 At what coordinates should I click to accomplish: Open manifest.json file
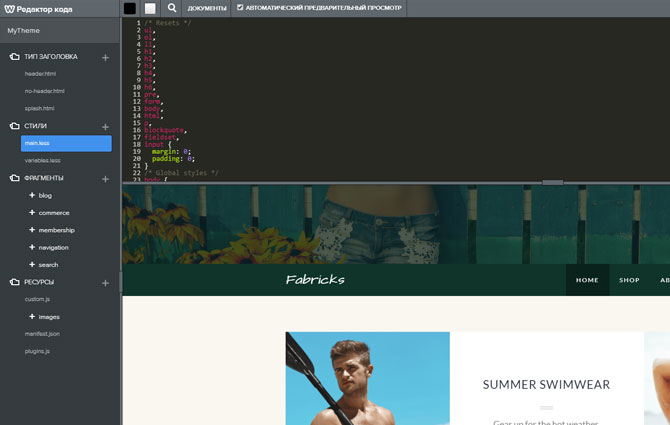[42, 334]
